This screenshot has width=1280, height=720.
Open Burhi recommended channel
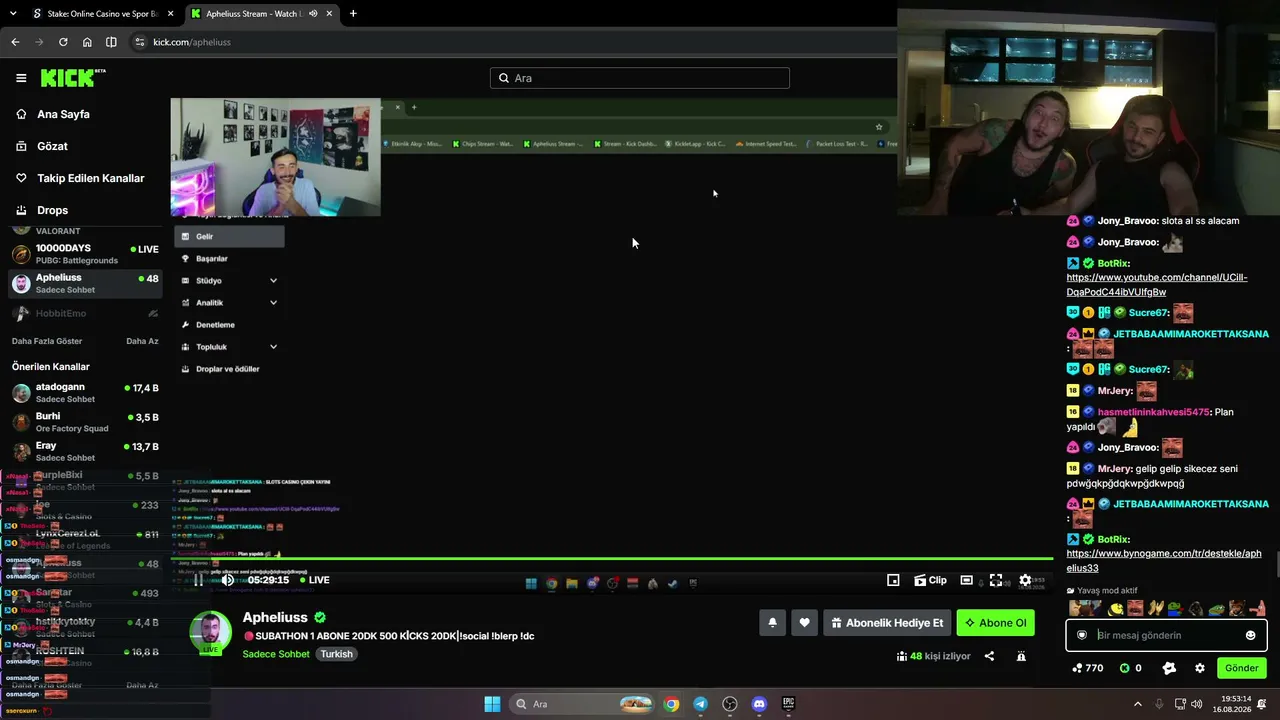[85, 422]
